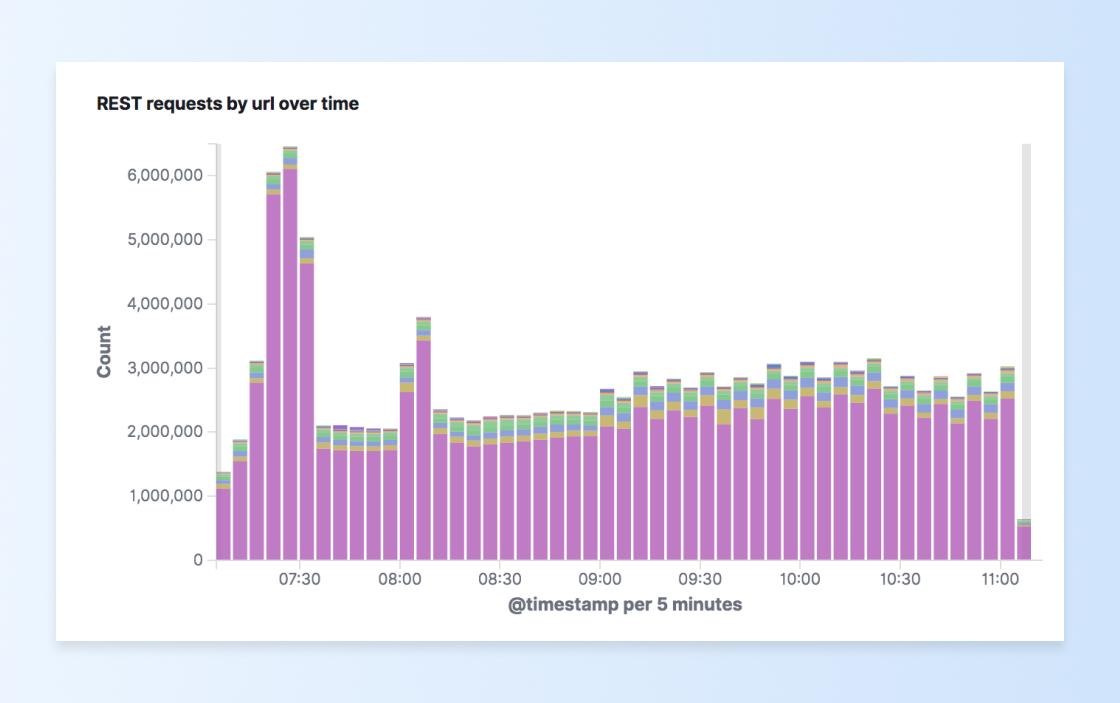
Task: Select the 09:00 time axis label
Action: click(599, 579)
